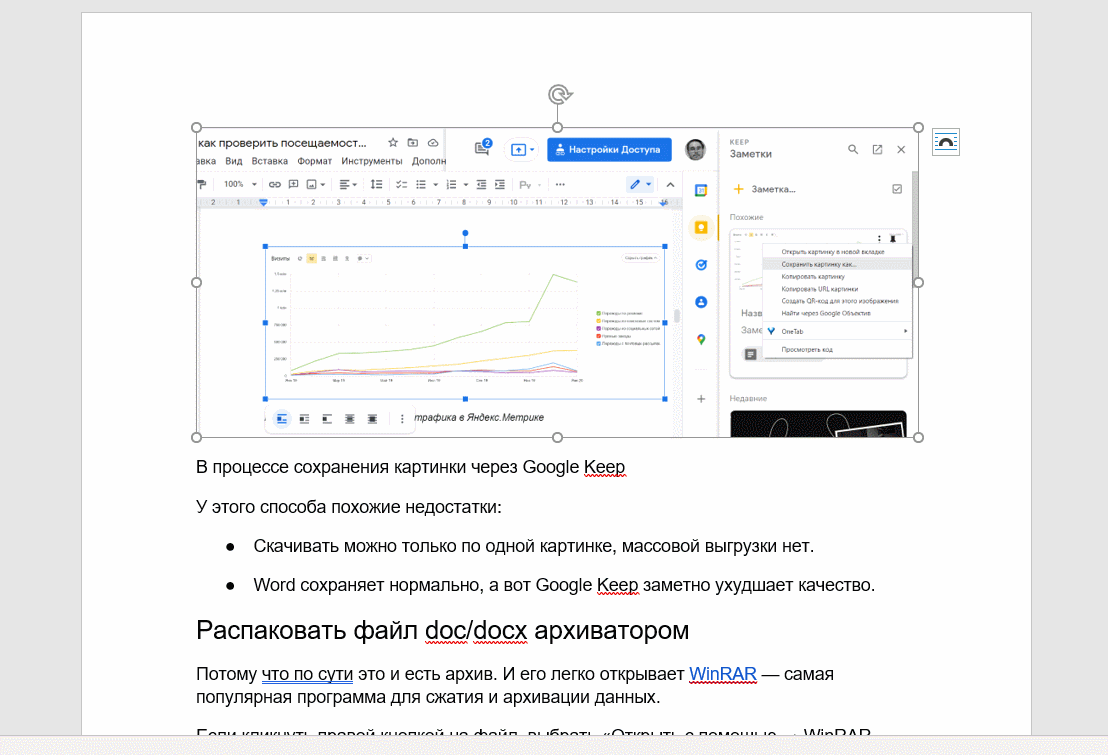Viewport: 1108px width, 755px height.
Task: Click the new list checkbox icon in the Keep panel
Action: coord(897,189)
